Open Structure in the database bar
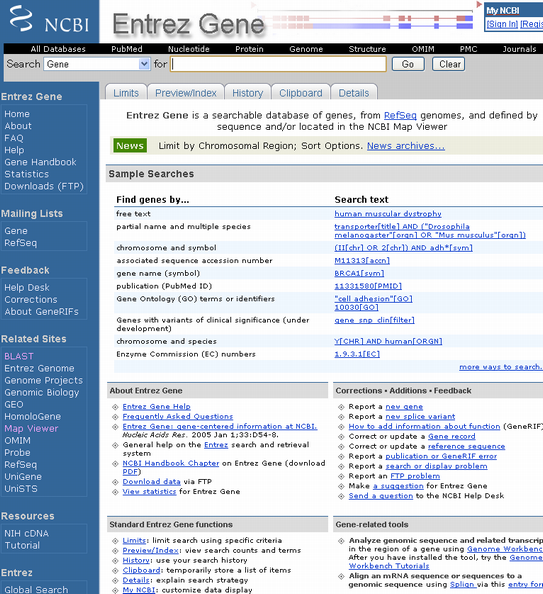543x594 pixels. click(367, 49)
